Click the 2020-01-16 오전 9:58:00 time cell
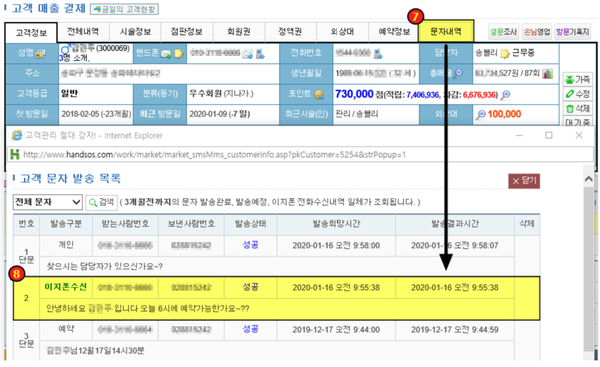 [x=336, y=246]
